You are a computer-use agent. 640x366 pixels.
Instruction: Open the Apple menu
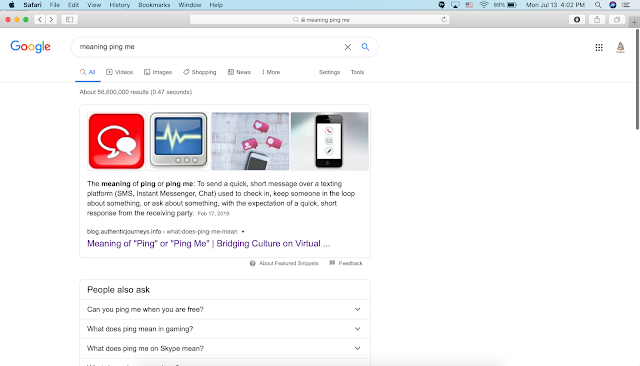12,5
